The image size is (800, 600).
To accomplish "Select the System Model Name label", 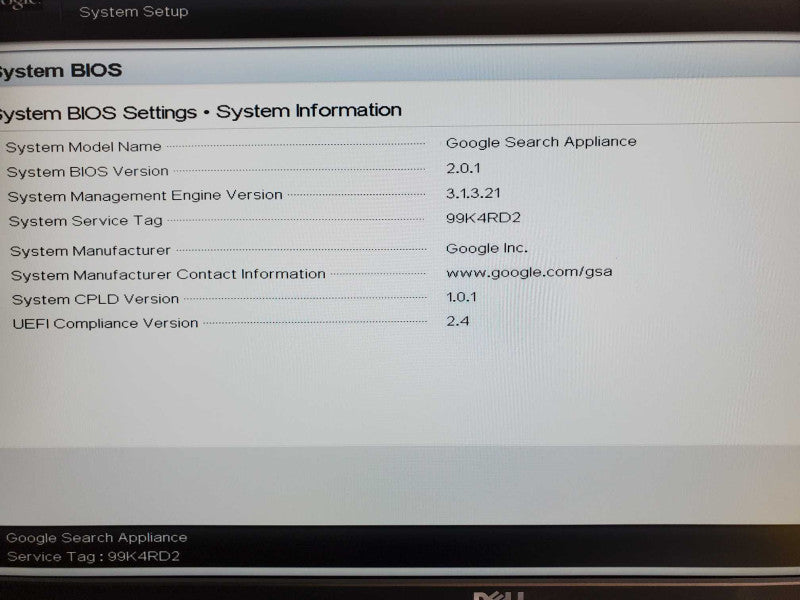I will point(84,147).
